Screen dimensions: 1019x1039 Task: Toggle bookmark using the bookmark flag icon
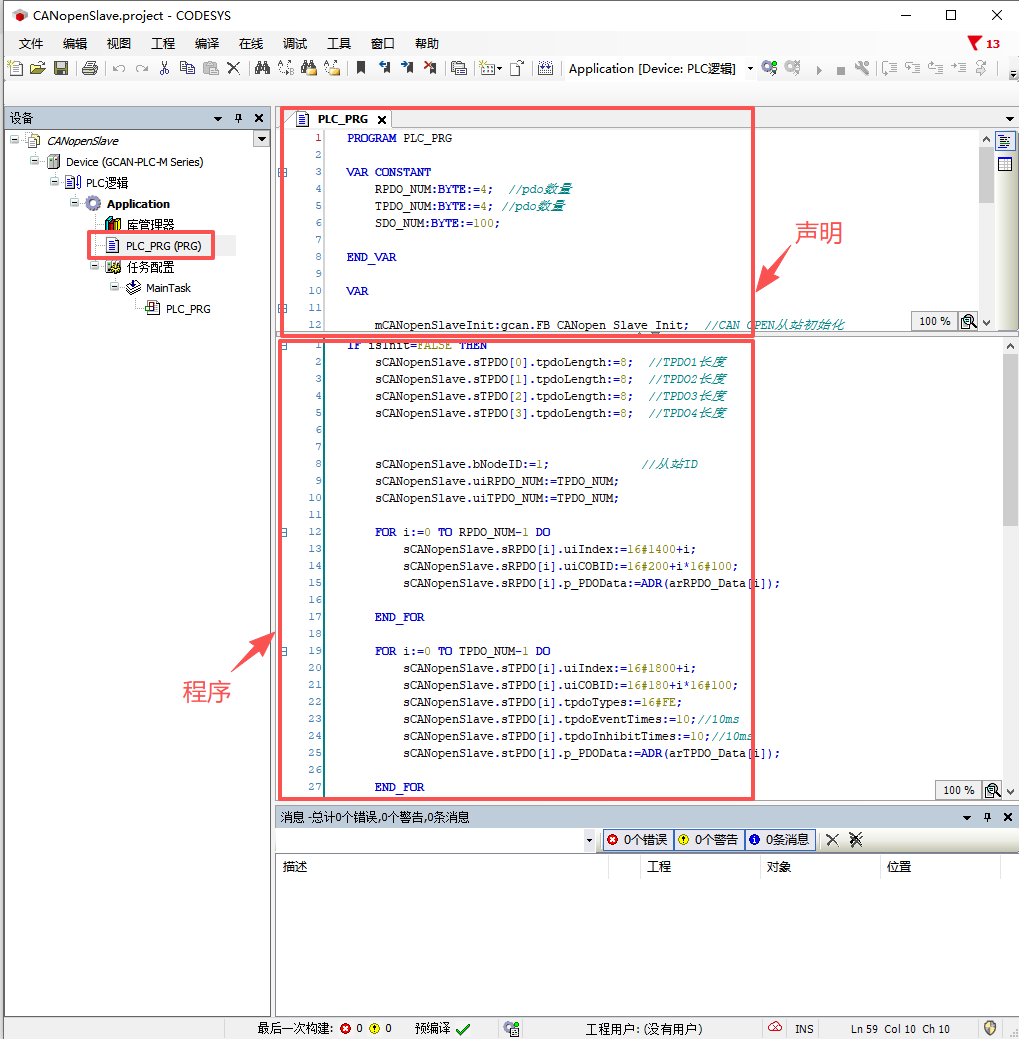tap(360, 68)
